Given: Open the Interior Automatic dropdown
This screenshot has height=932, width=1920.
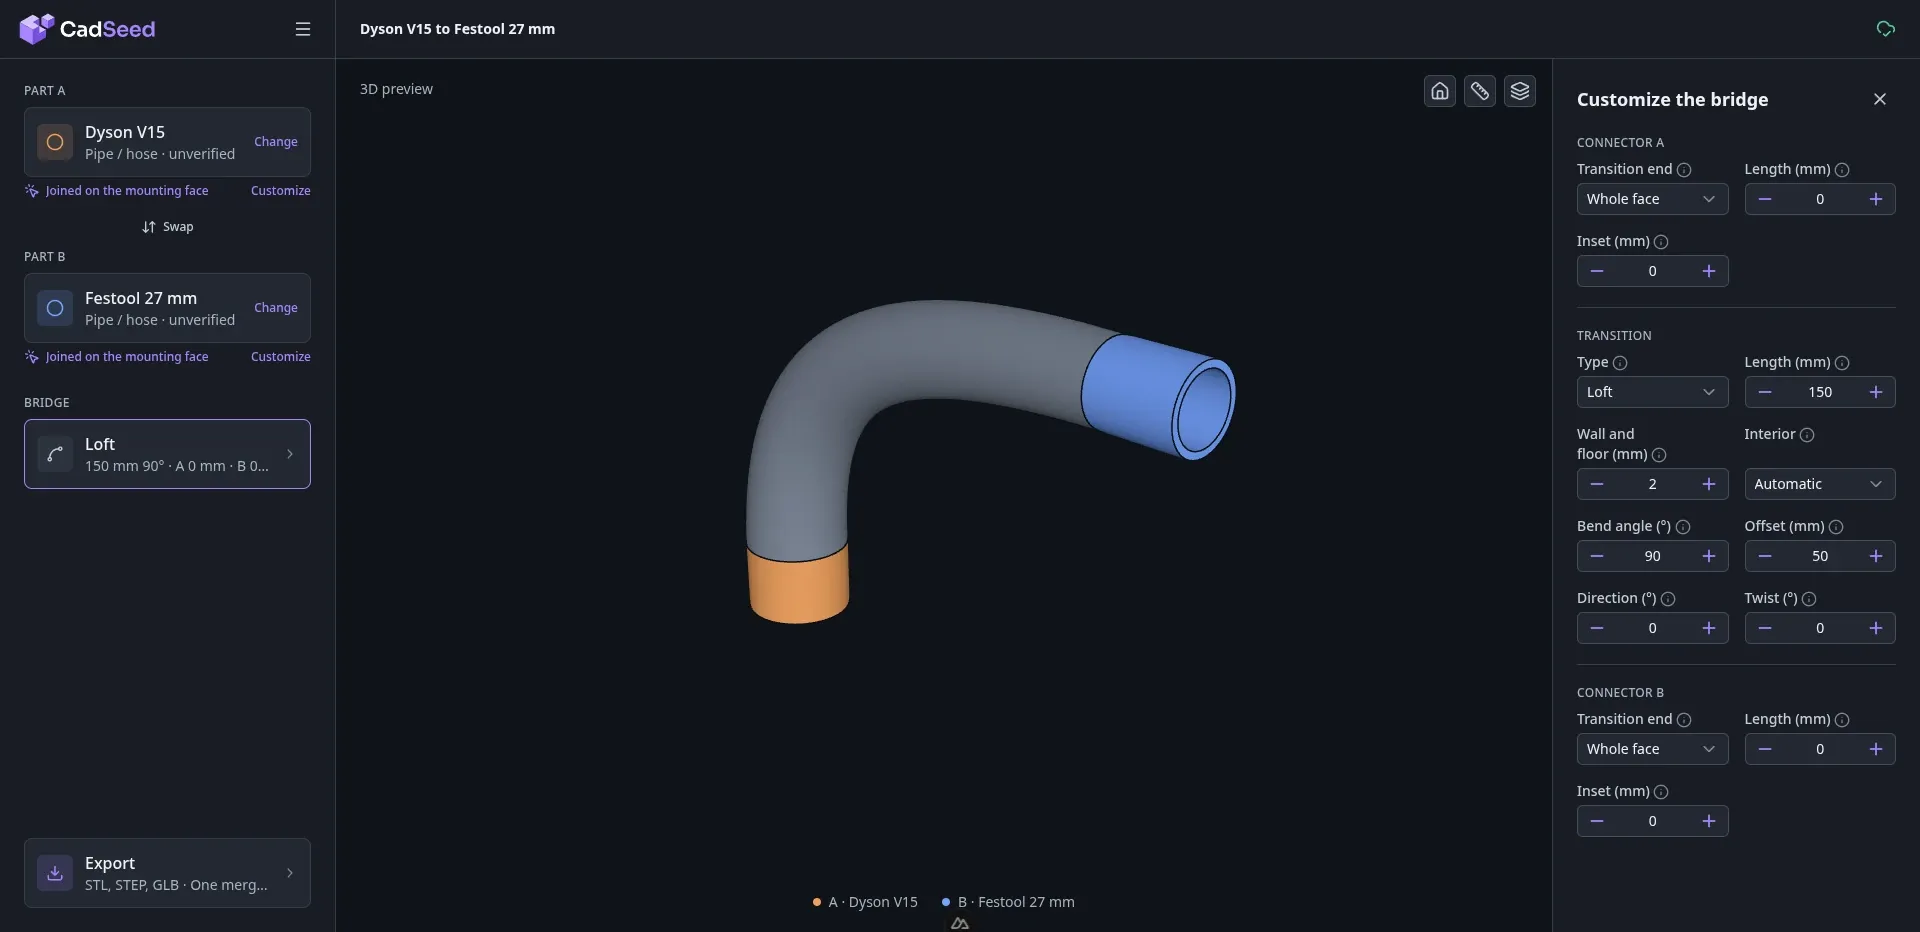Looking at the screenshot, I should tap(1820, 484).
